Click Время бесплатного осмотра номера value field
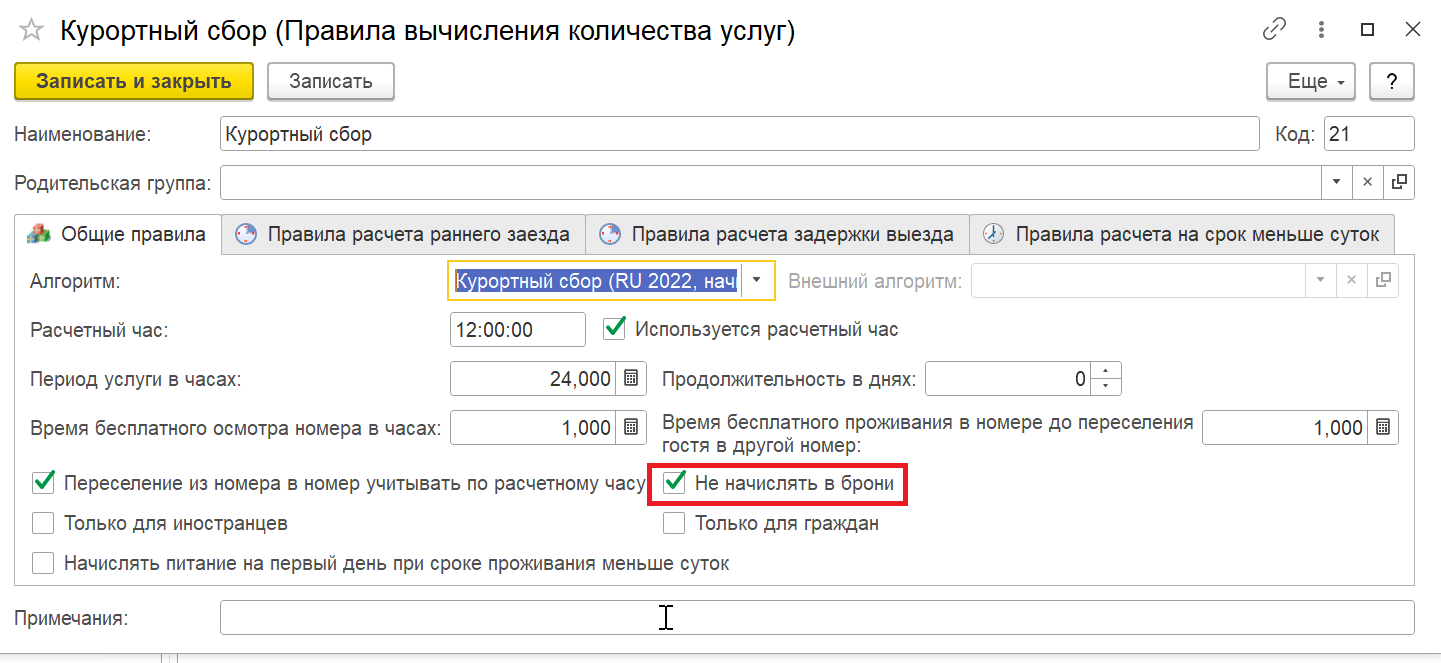Image resolution: width=1441 pixels, height=663 pixels. (x=535, y=428)
